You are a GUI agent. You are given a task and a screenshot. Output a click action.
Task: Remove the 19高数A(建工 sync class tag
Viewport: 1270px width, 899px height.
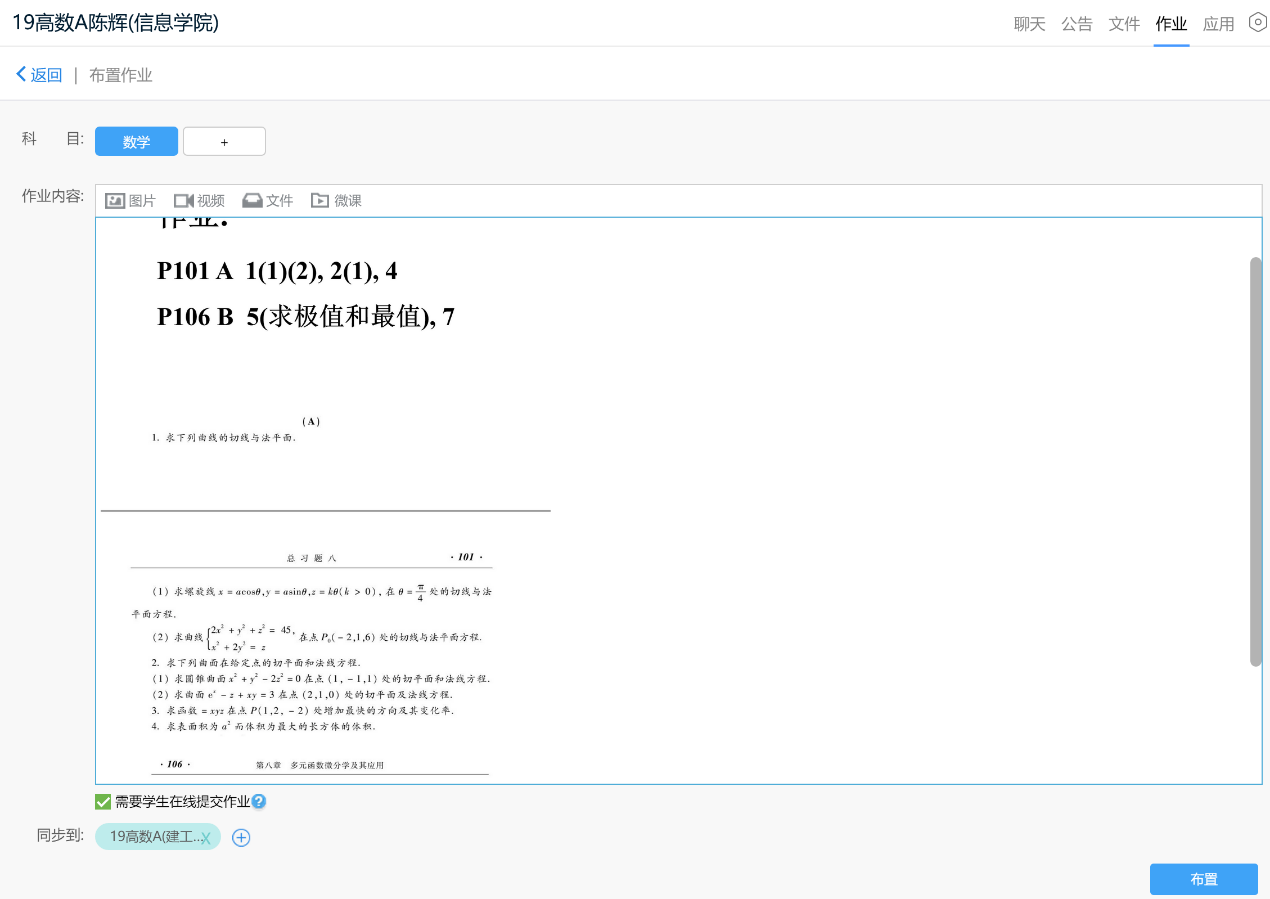click(x=206, y=838)
